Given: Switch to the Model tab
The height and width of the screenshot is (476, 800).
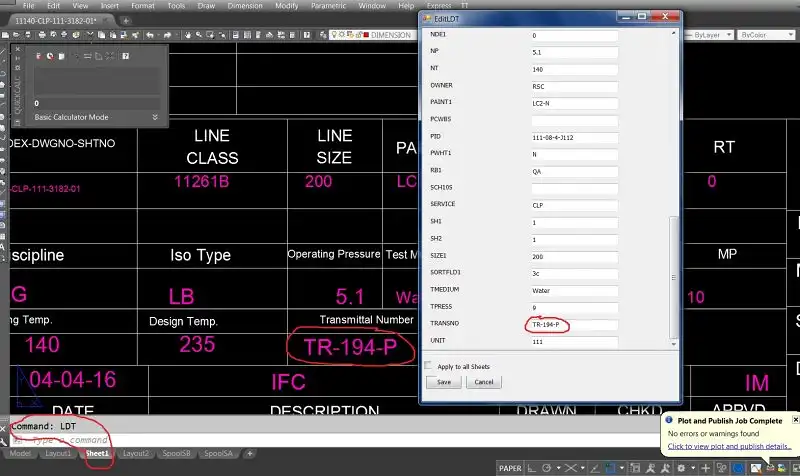Looking at the screenshot, I should 20,453.
